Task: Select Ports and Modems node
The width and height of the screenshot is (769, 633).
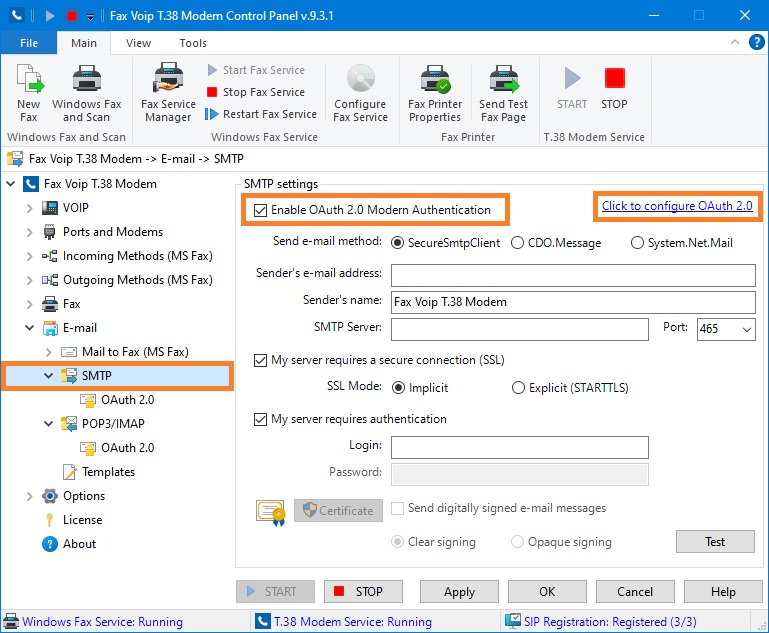Action: (113, 232)
